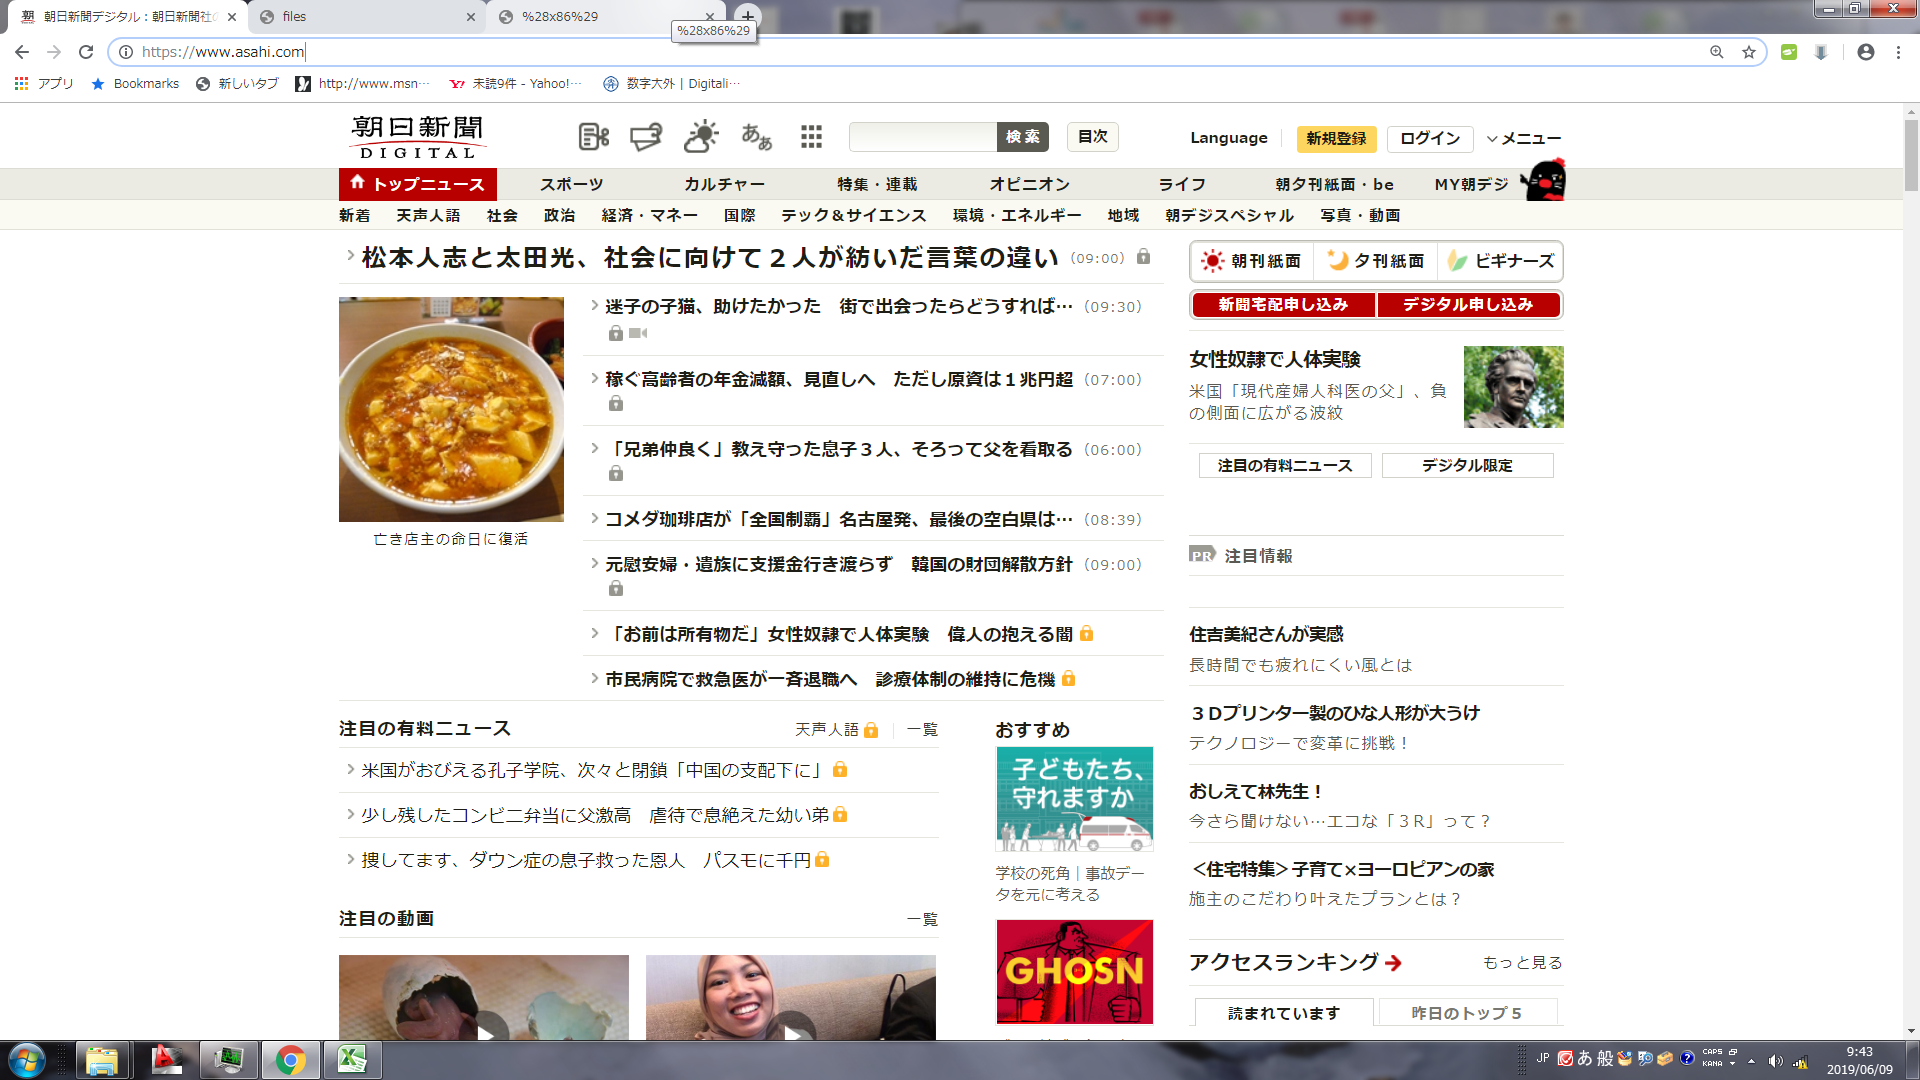Viewport: 1920px width, 1080px height.
Task: Open volume speaker icon in system tray
Action: point(1775,1061)
